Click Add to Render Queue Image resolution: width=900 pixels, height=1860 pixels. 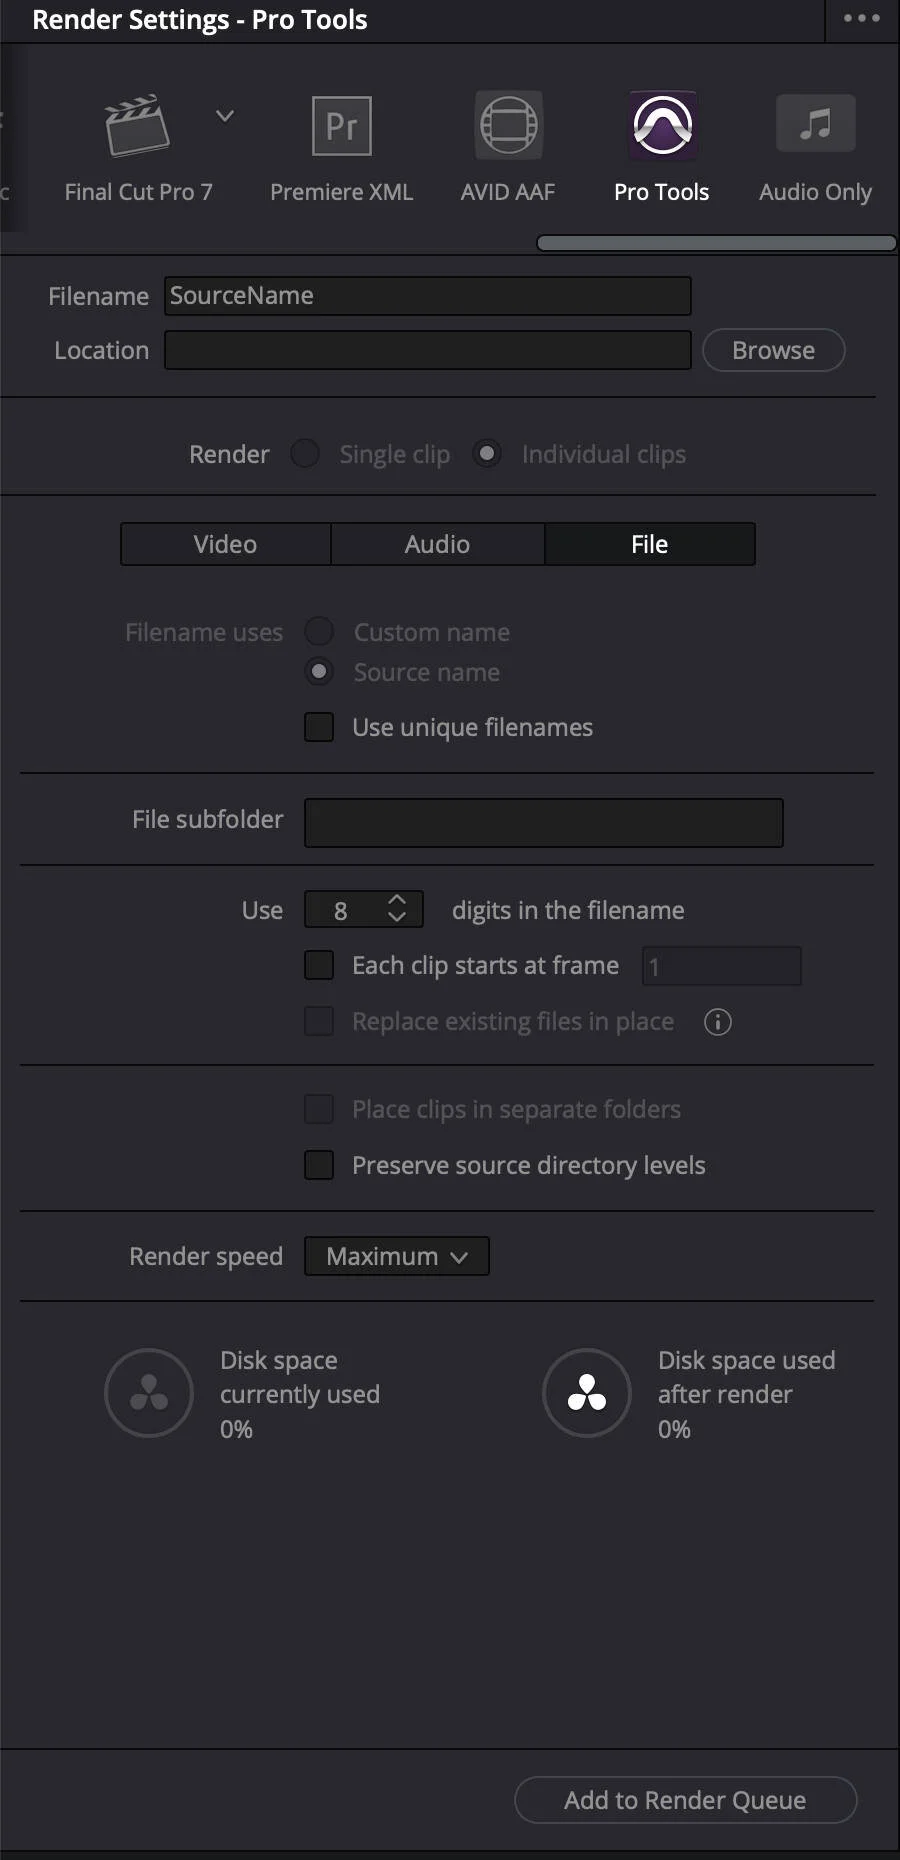coord(686,1800)
